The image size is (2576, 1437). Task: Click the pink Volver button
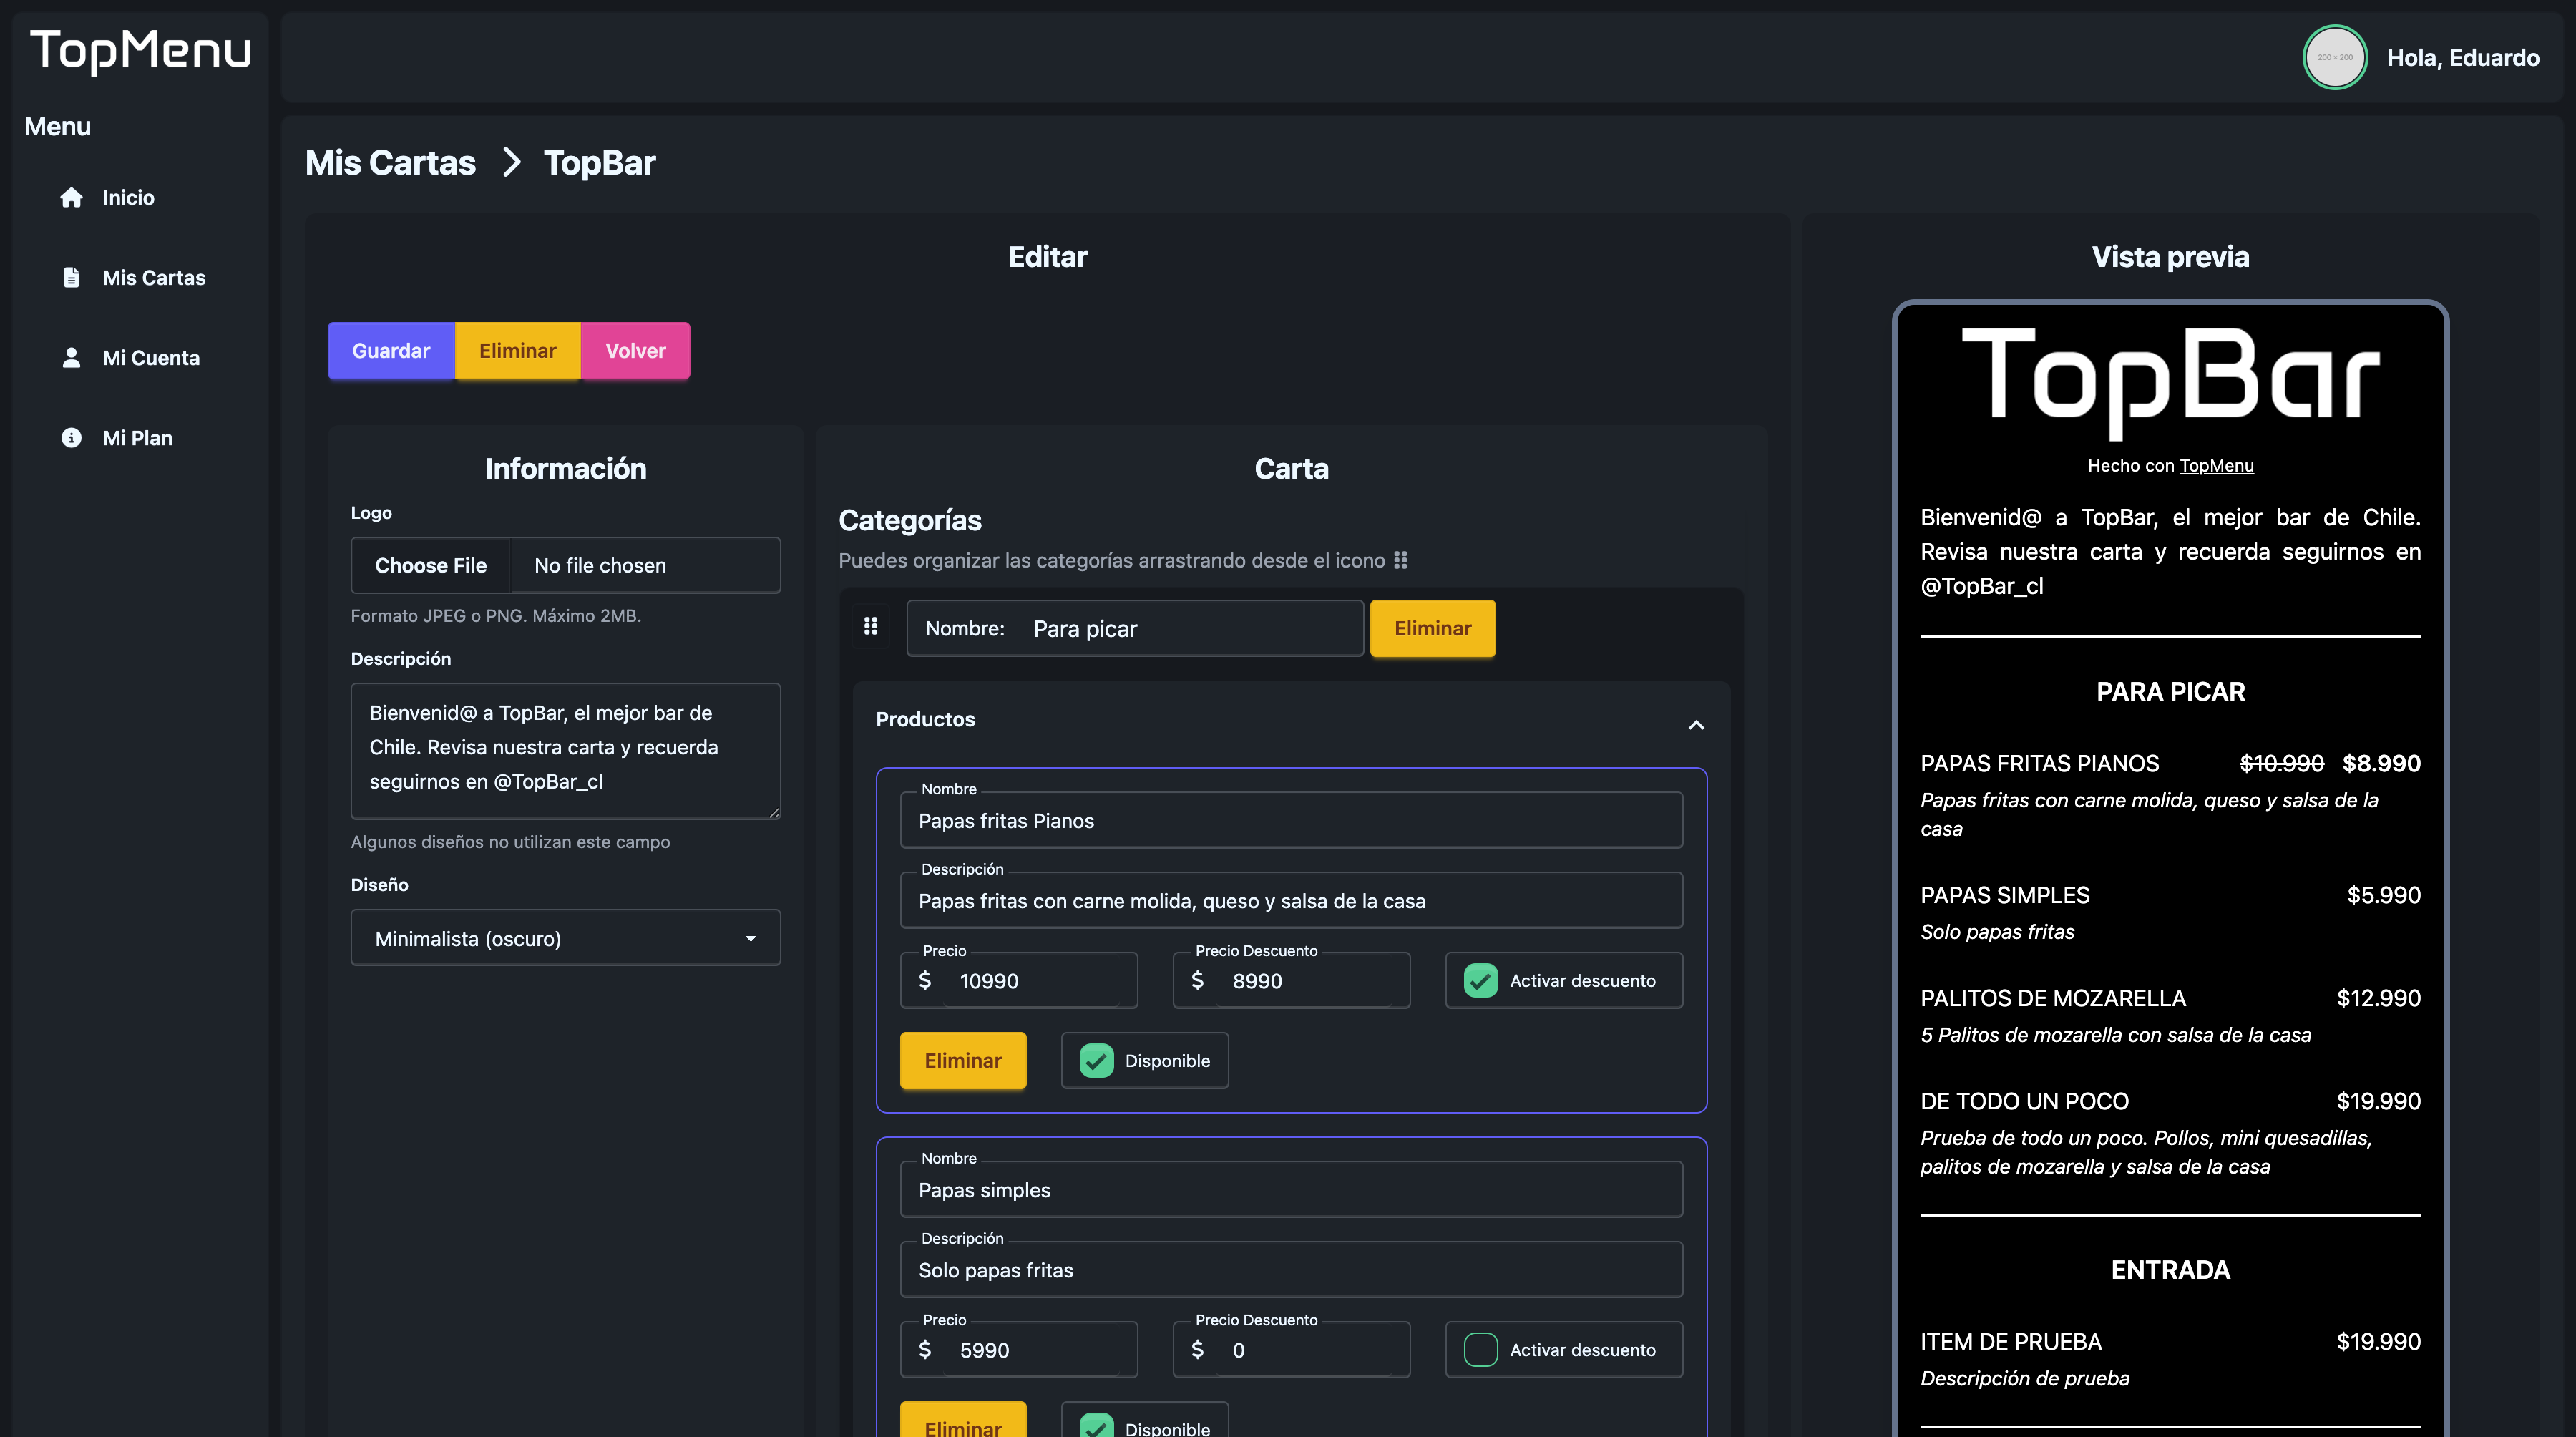pos(635,350)
